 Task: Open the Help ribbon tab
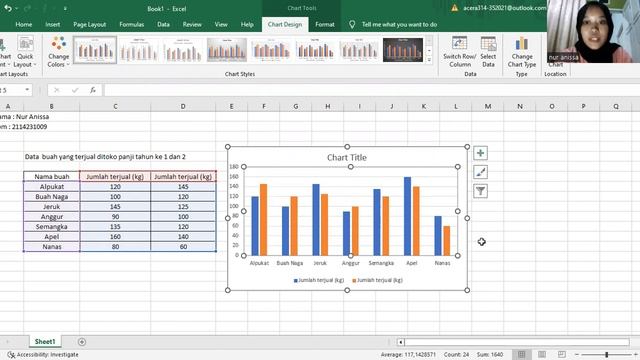pos(247,24)
